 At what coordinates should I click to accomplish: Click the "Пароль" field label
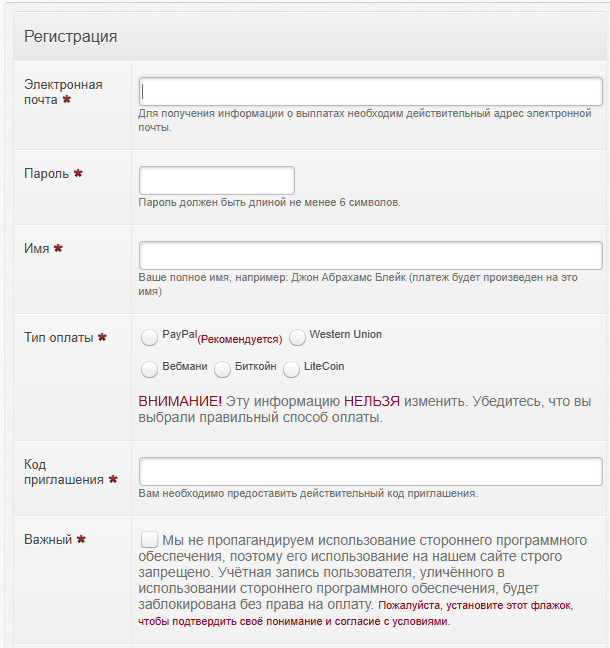click(x=47, y=173)
